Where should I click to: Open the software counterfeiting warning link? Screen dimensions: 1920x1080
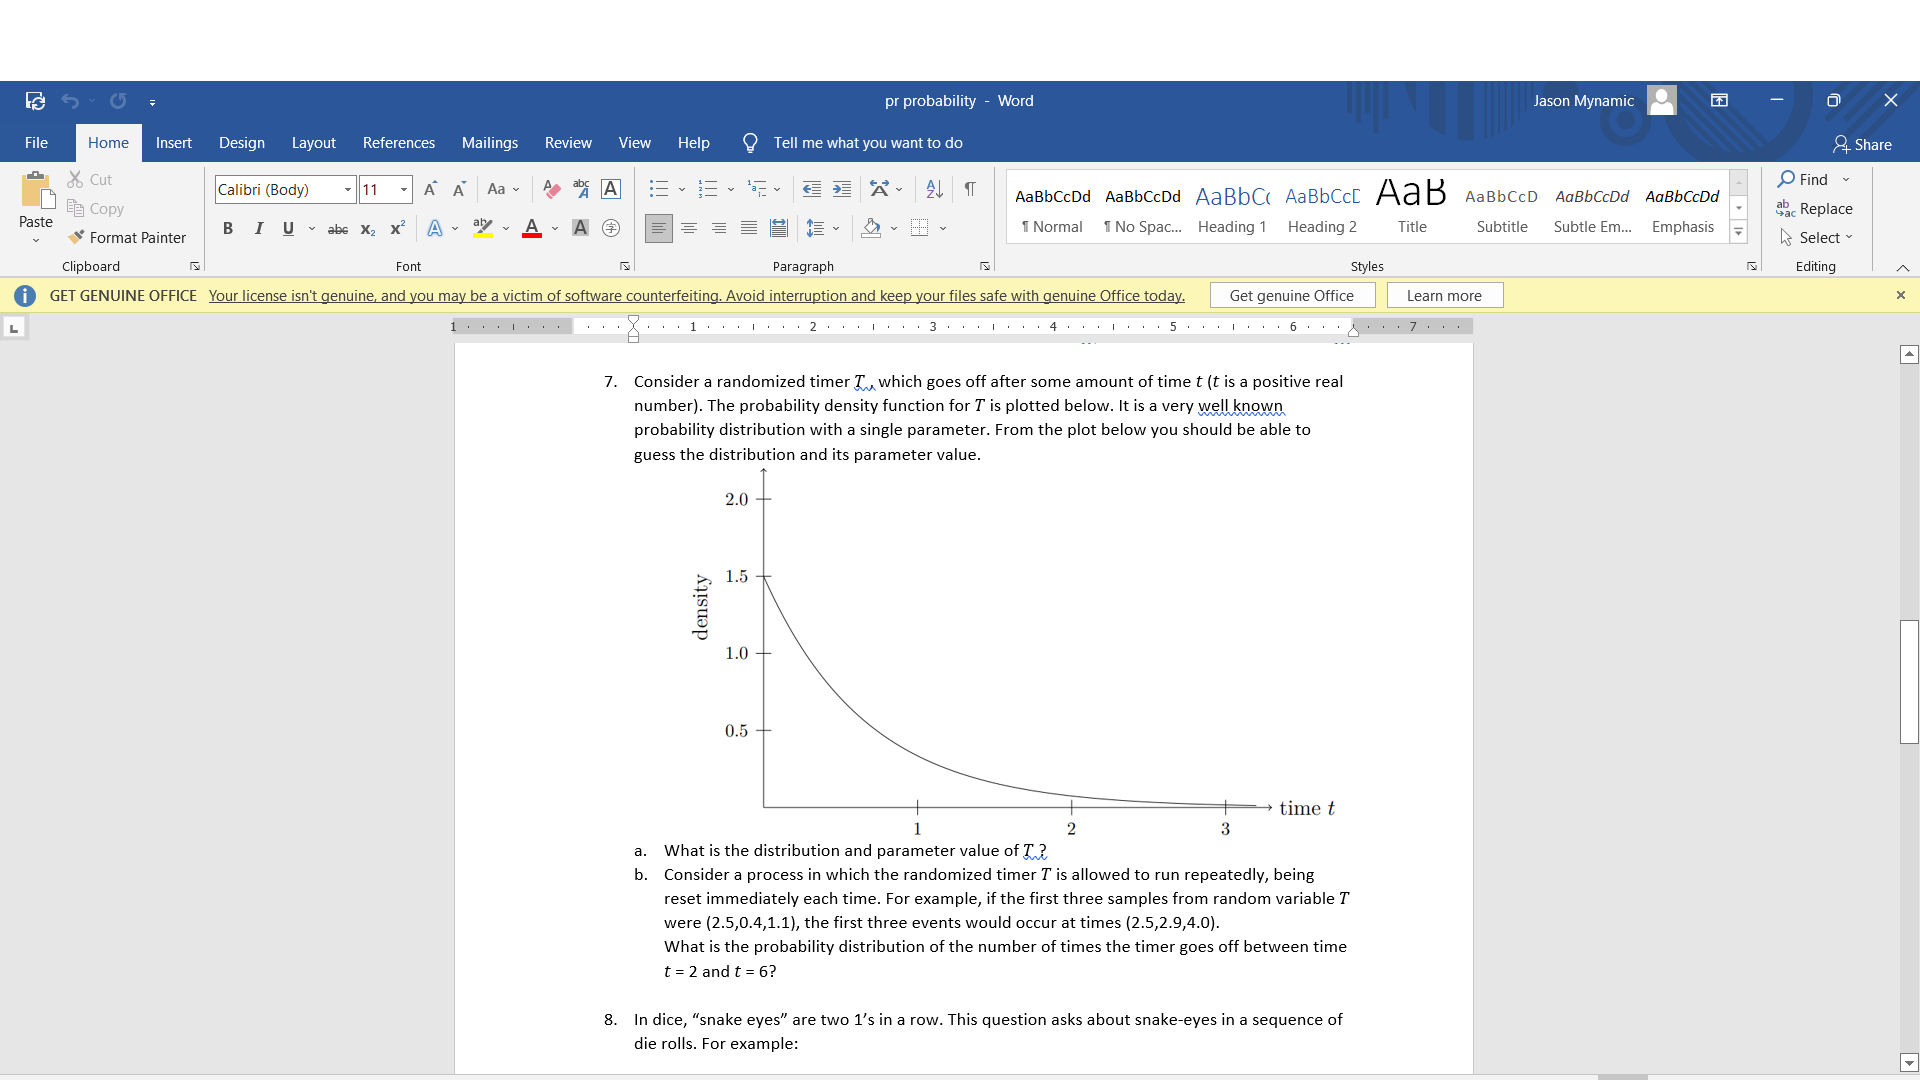694,295
